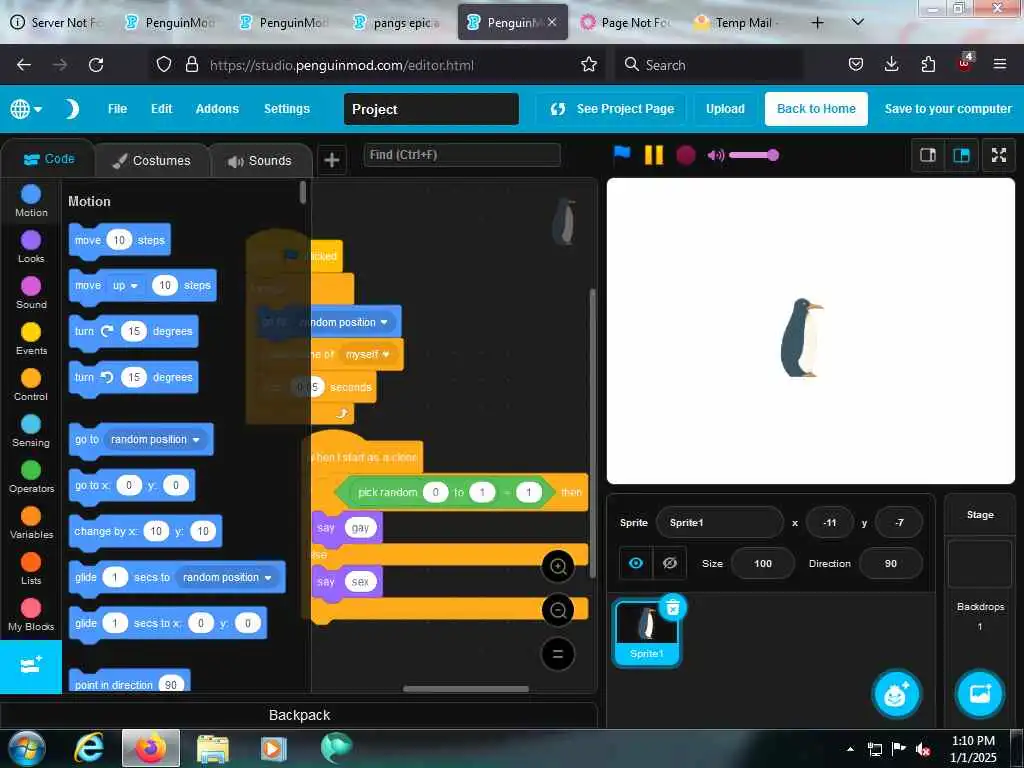The width and height of the screenshot is (1024, 768).
Task: Zoom in the code workspace
Action: [x=558, y=566]
